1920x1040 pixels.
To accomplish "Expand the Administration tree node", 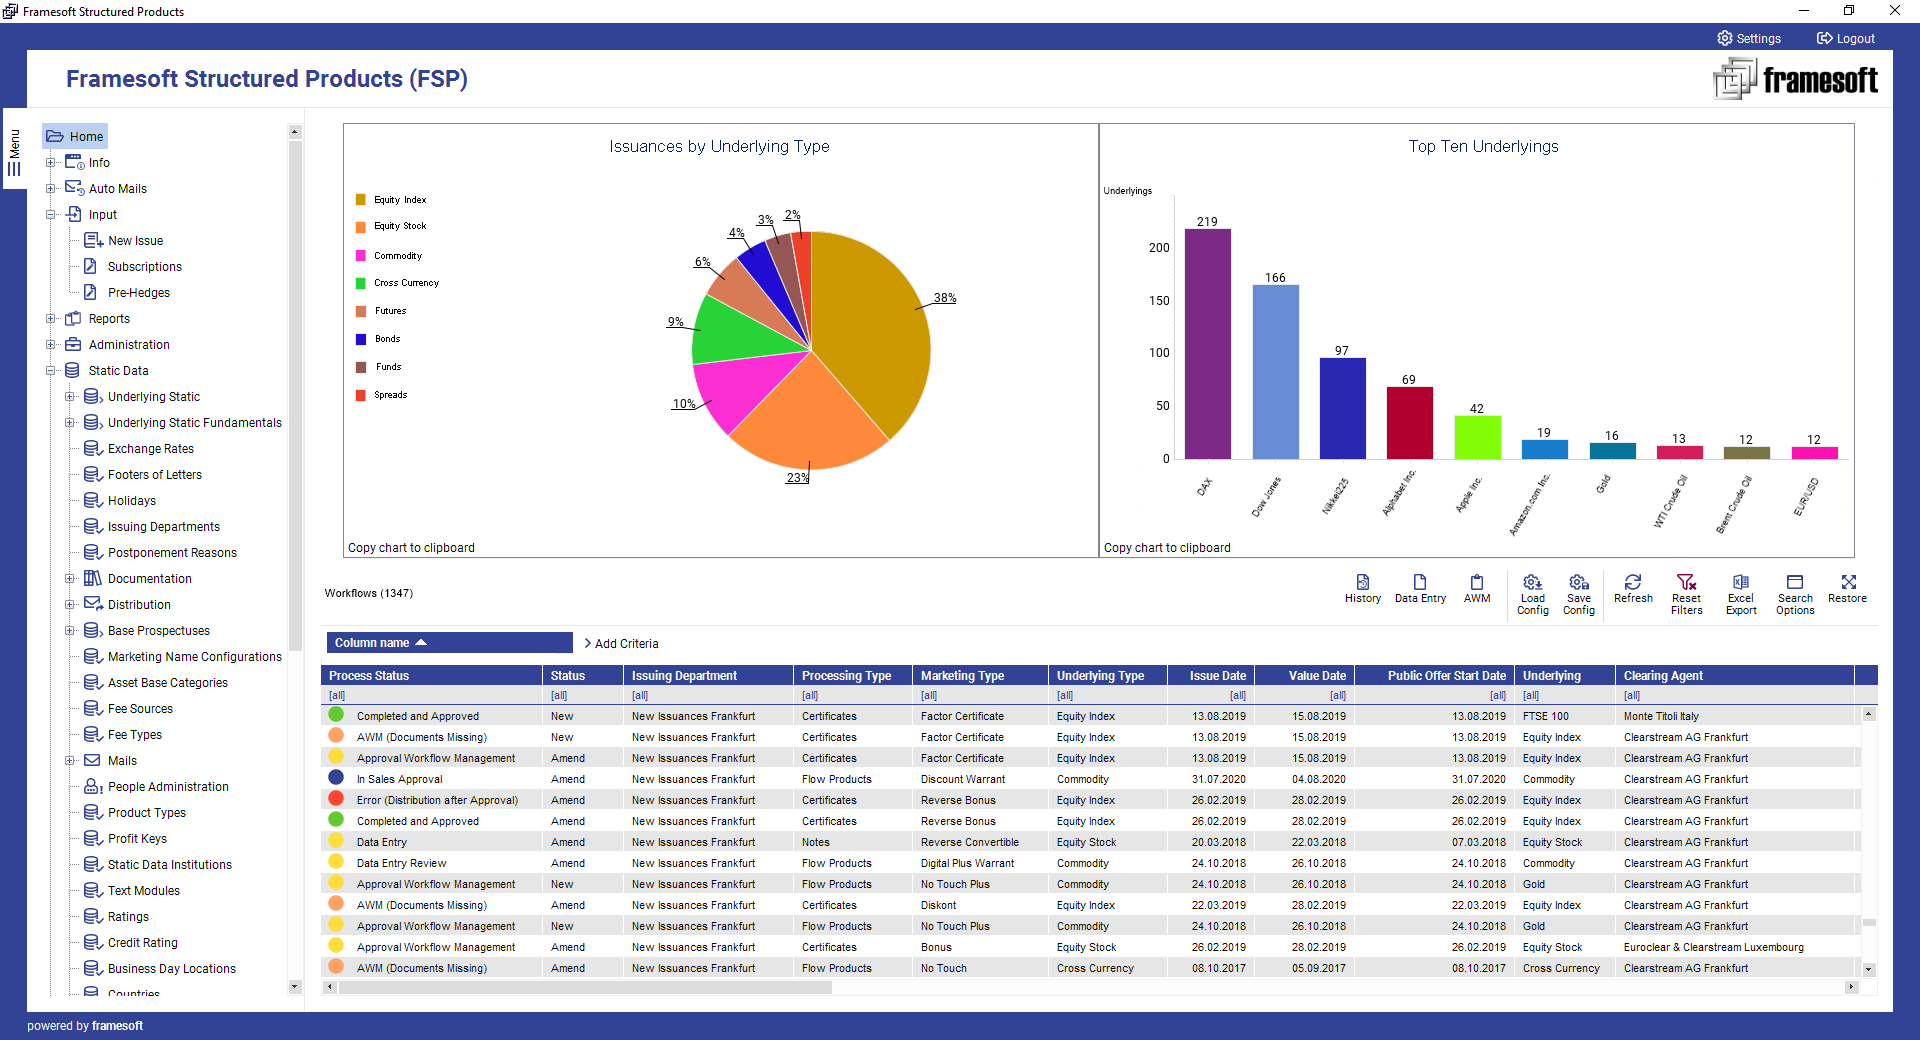I will [x=50, y=344].
